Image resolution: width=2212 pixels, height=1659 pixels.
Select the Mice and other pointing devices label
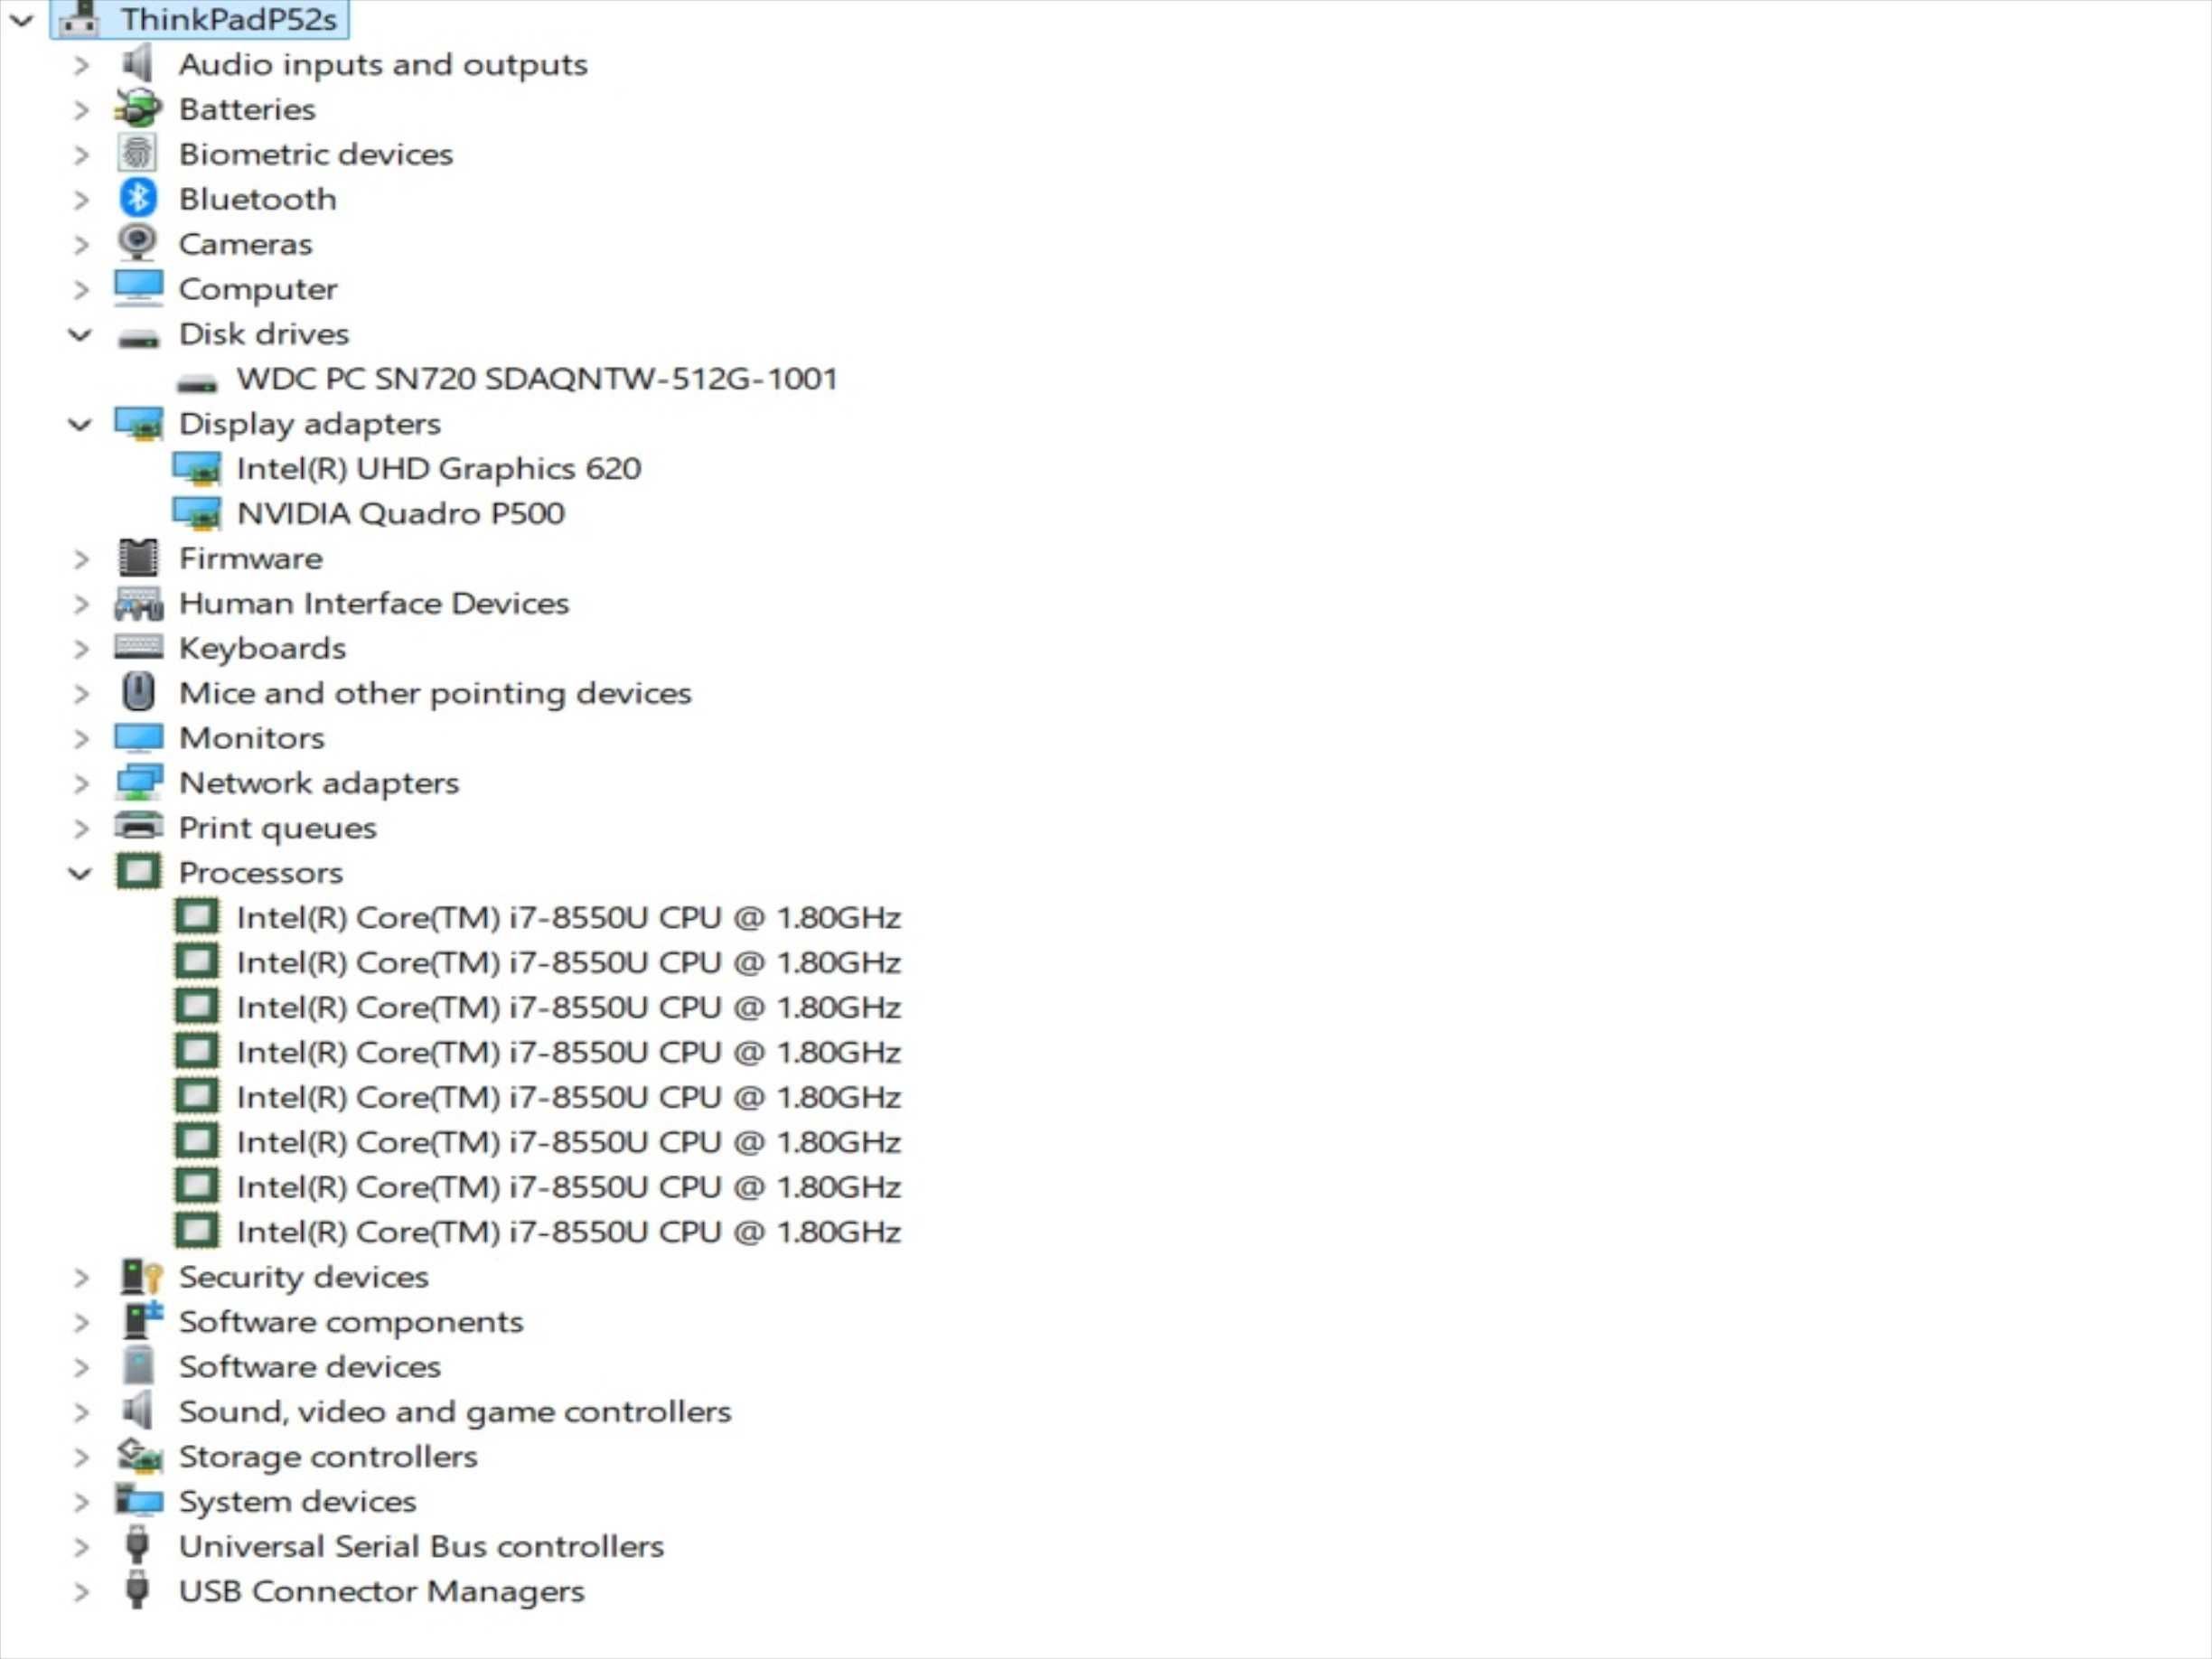click(x=435, y=693)
